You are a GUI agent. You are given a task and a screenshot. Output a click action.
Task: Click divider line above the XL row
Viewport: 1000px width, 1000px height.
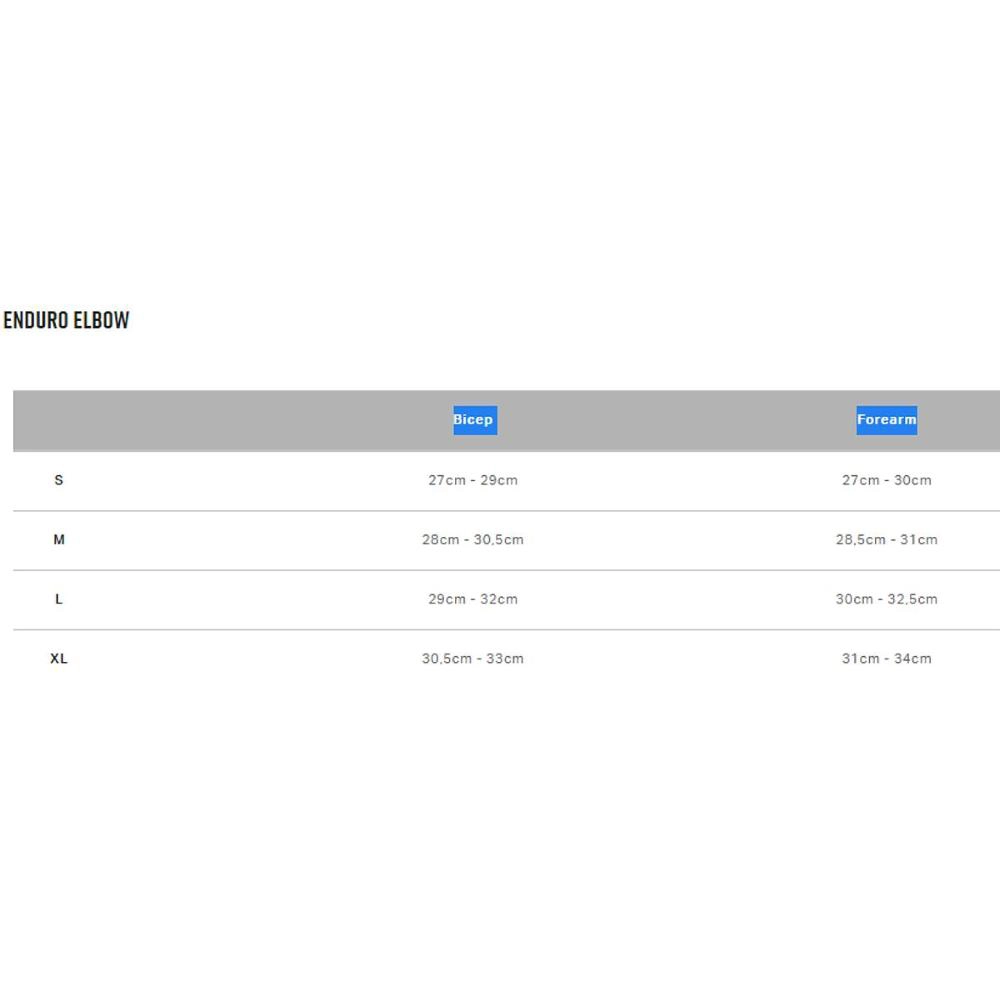506,629
